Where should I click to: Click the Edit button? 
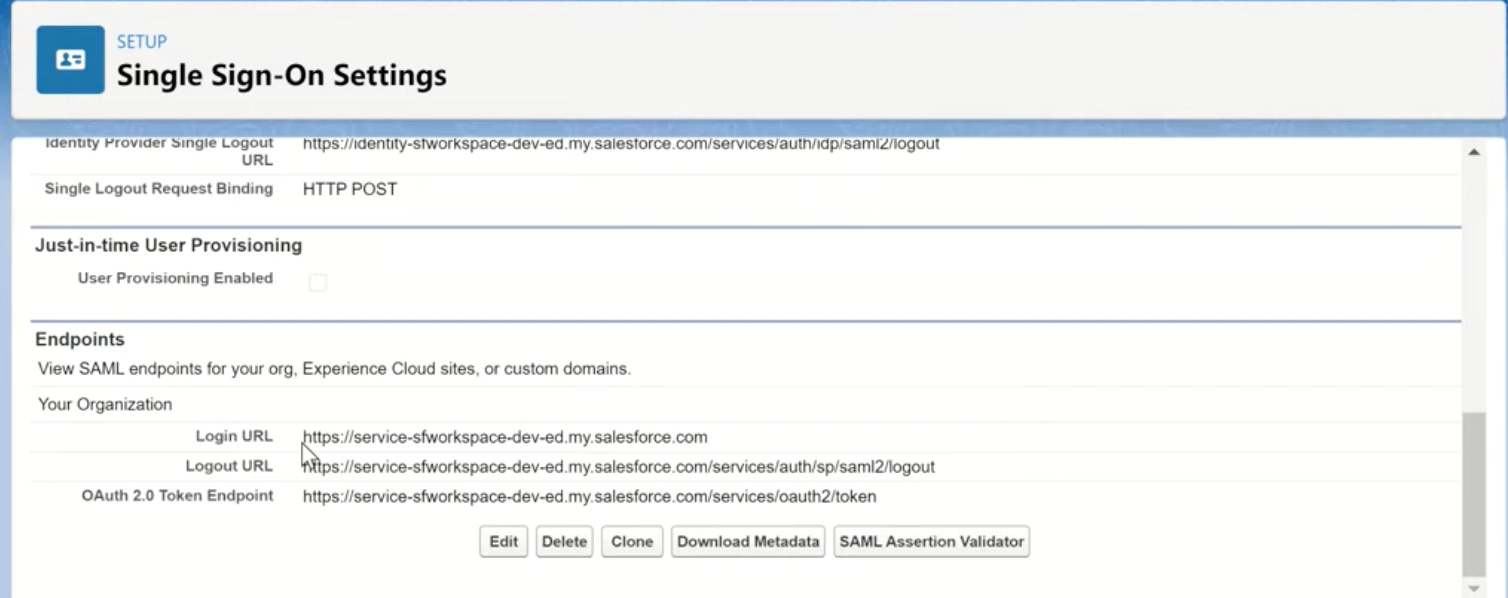pyautogui.click(x=503, y=542)
